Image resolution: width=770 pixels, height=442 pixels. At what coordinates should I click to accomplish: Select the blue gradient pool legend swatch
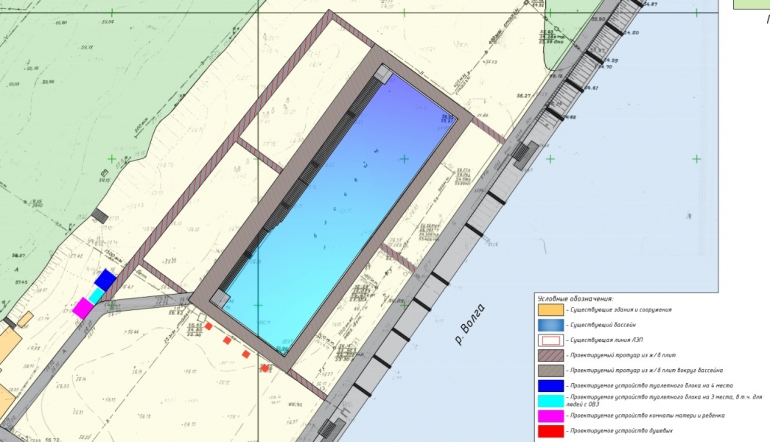point(550,325)
